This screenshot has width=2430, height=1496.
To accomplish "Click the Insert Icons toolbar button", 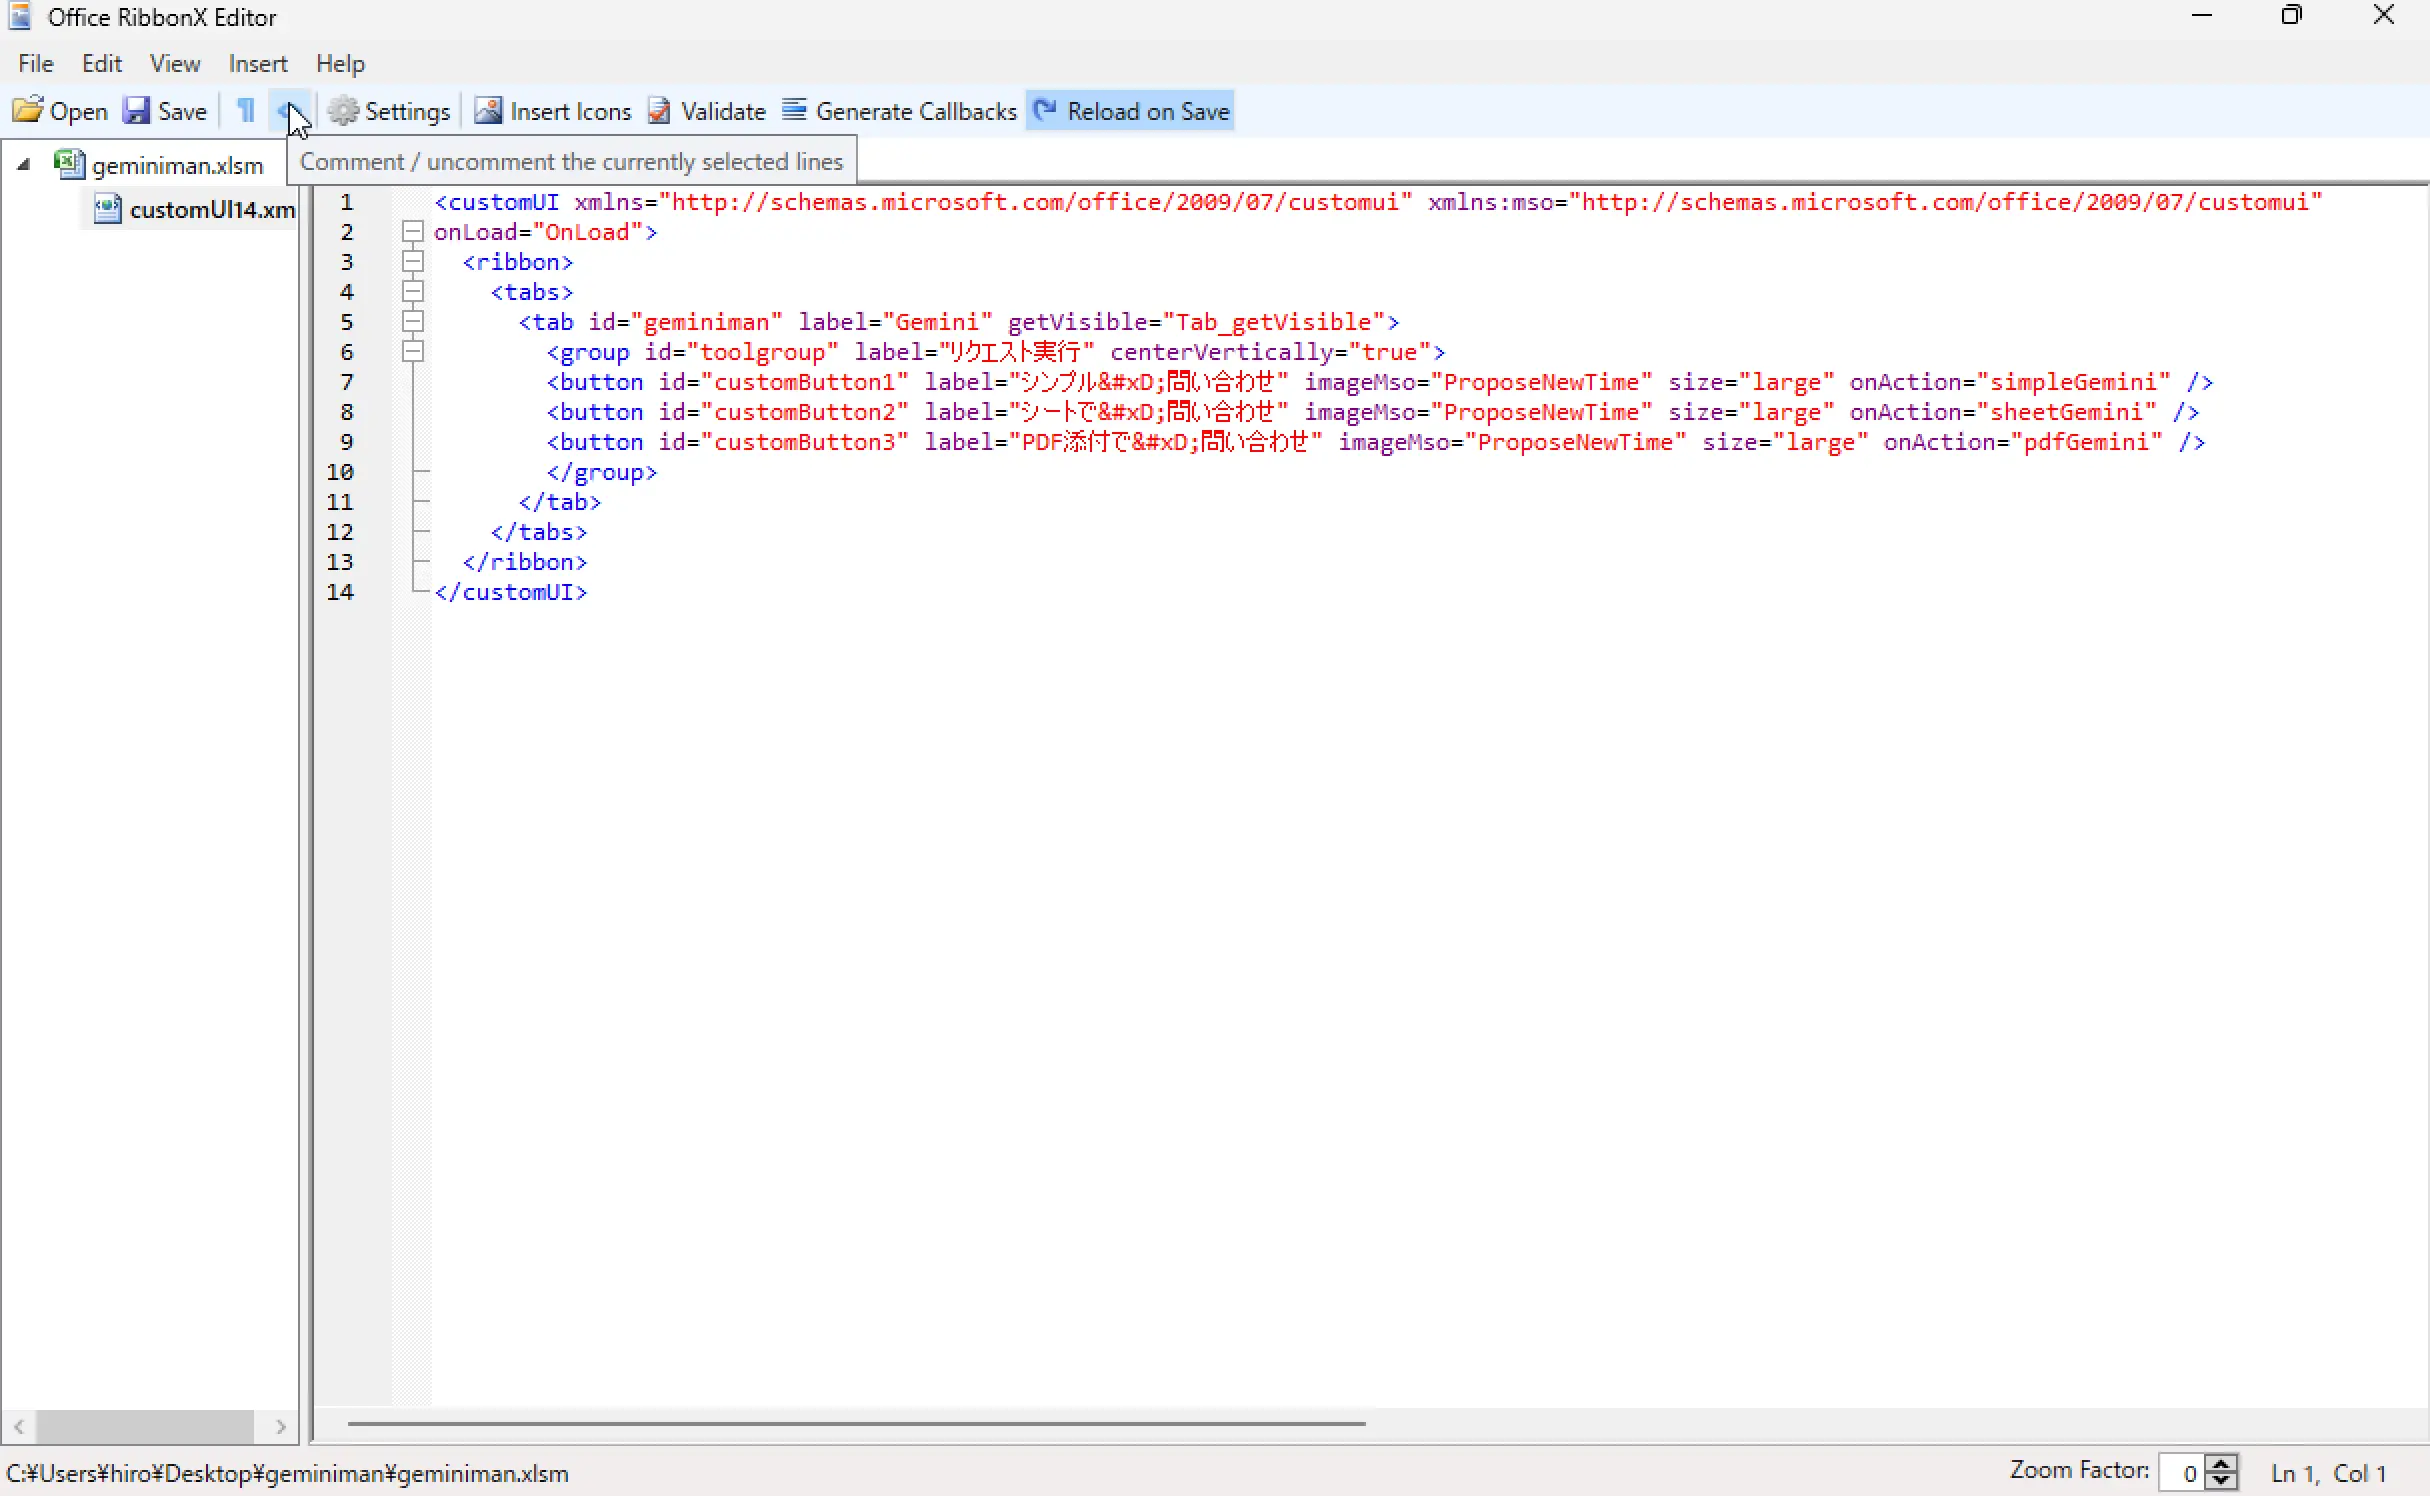I will point(553,111).
